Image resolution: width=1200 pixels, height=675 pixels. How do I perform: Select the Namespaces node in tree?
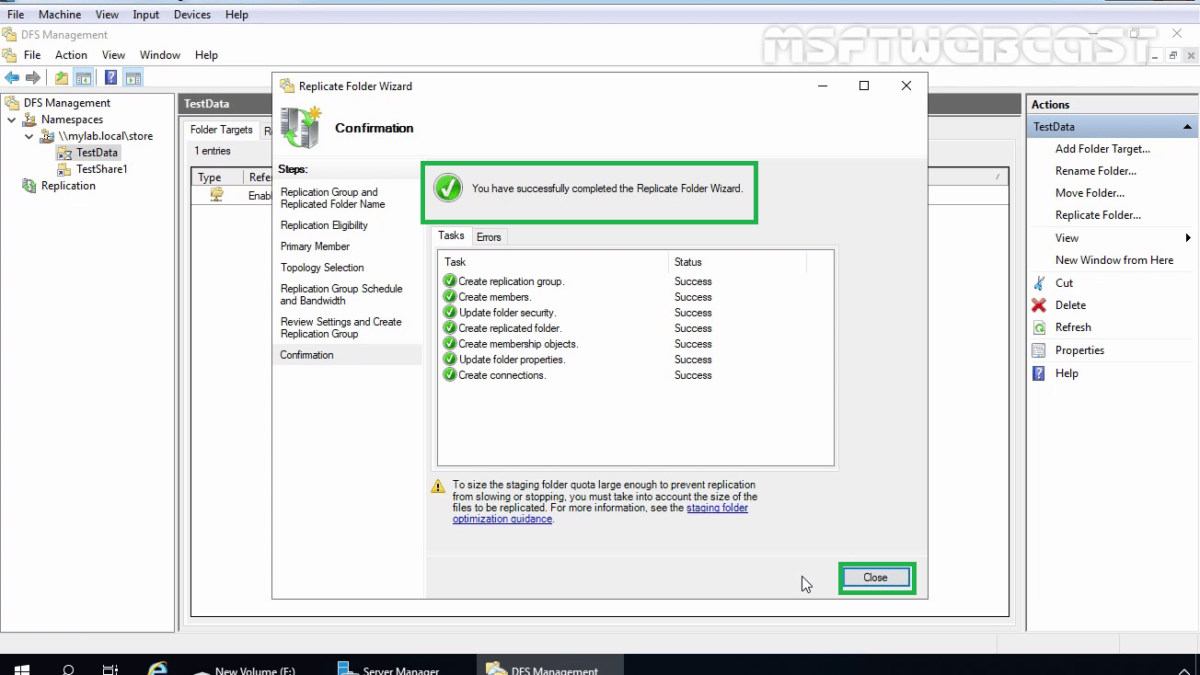[x=72, y=120]
